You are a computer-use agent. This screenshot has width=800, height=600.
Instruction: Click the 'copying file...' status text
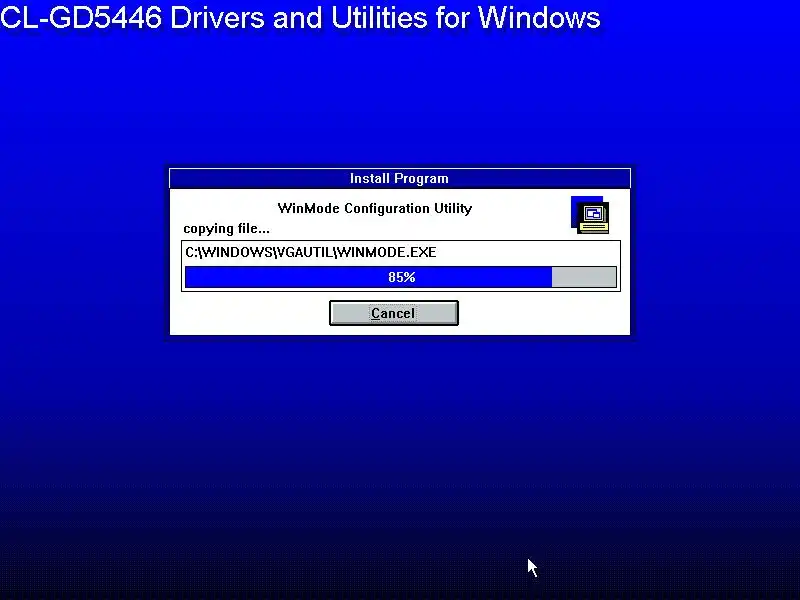click(227, 229)
